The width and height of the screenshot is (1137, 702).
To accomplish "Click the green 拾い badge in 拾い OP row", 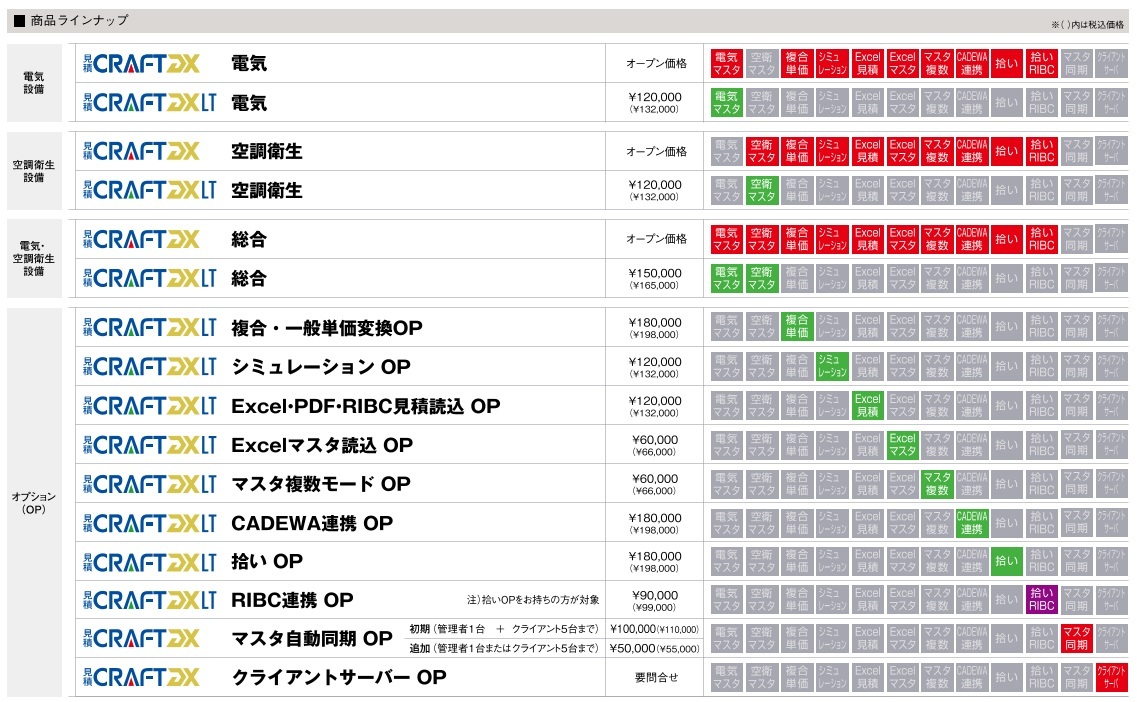I will [1006, 561].
